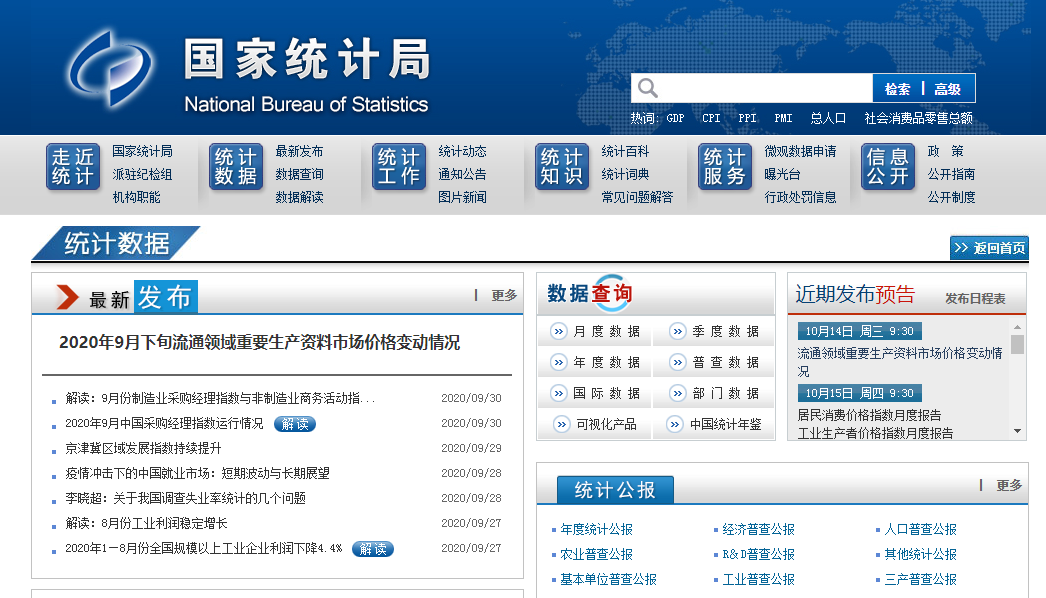Open the 统计数据 blue tile icon
1046x598 pixels.
pos(236,167)
